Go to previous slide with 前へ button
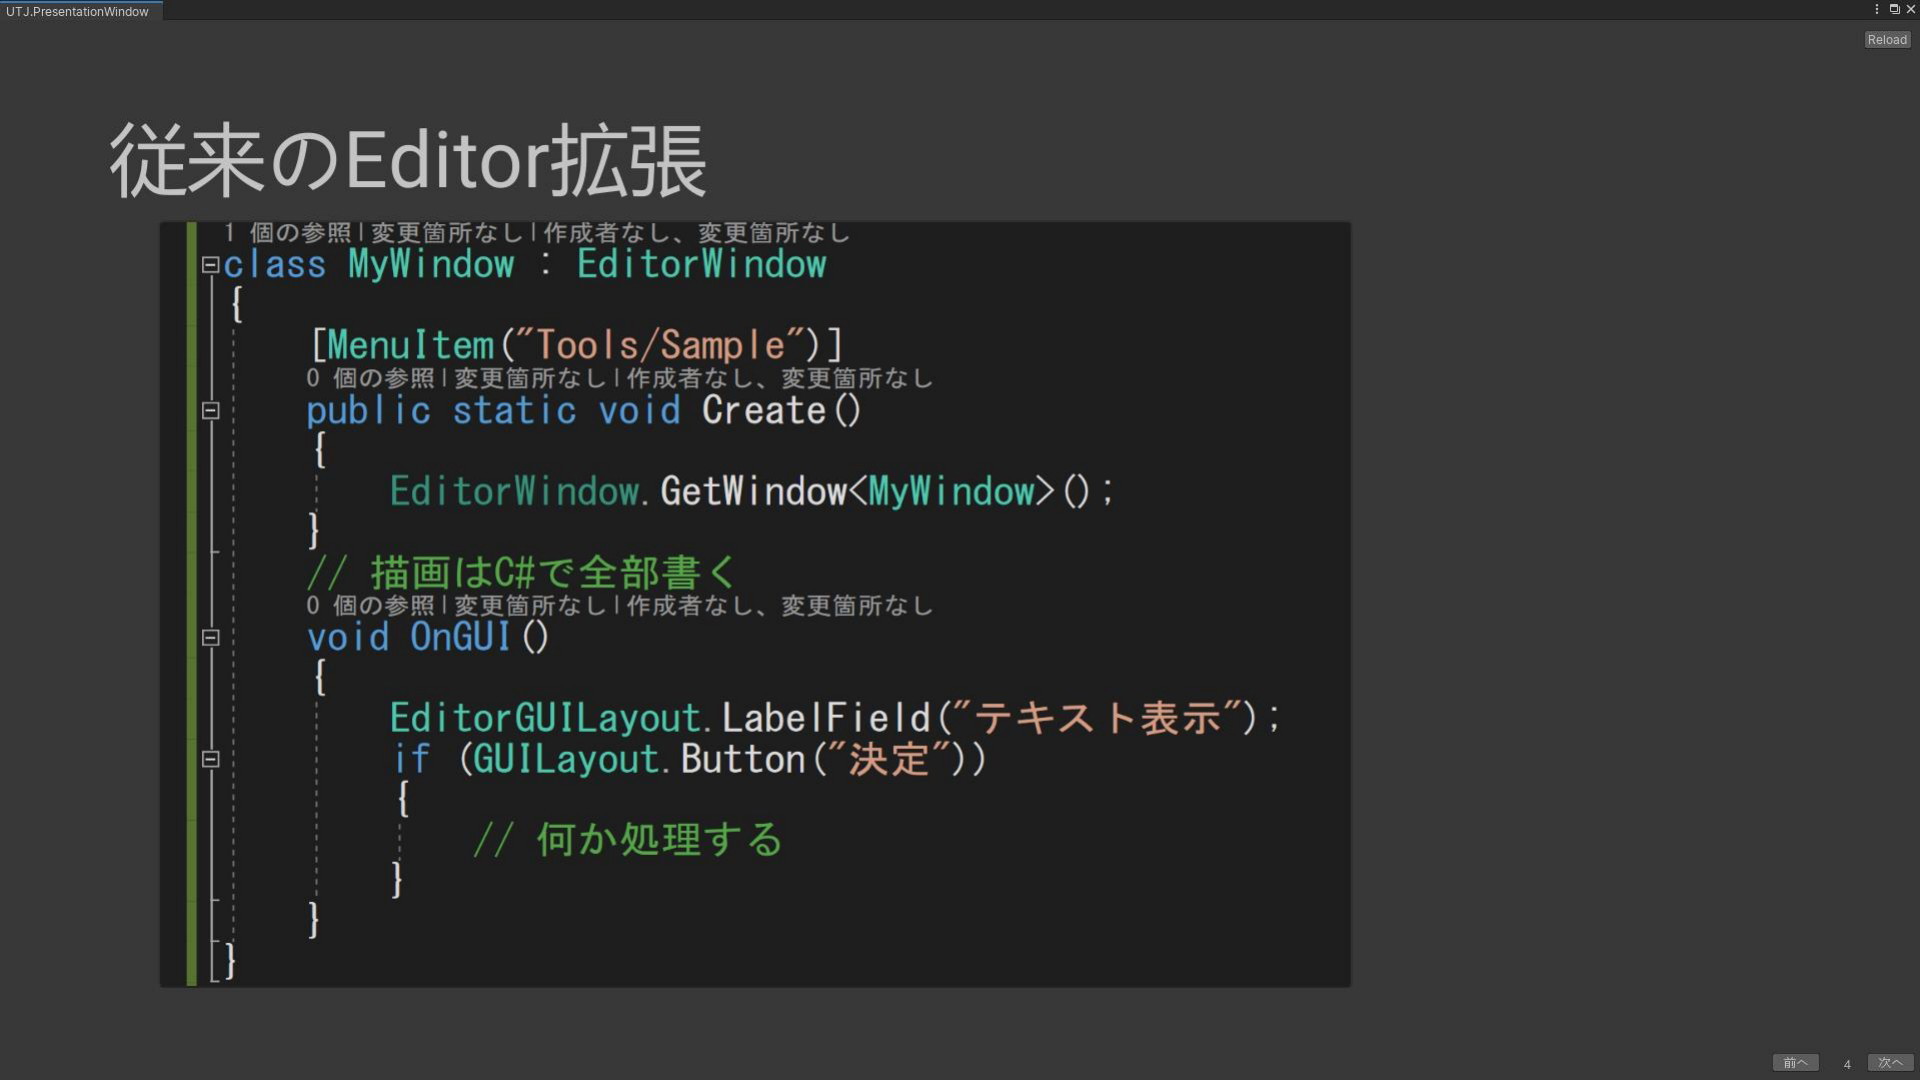This screenshot has height=1080, width=1920. [1795, 1063]
